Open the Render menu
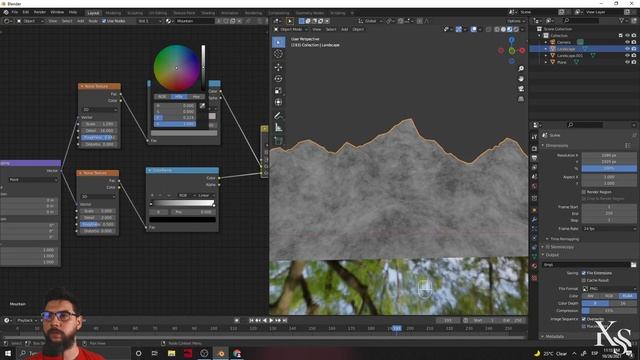This screenshot has width=640, height=360. pyautogui.click(x=40, y=12)
